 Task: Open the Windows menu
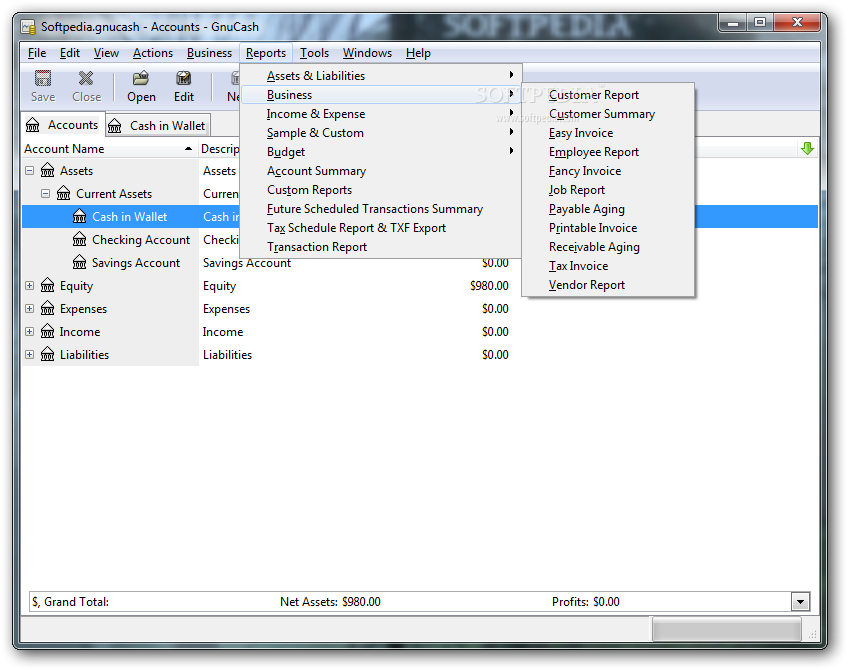[367, 53]
